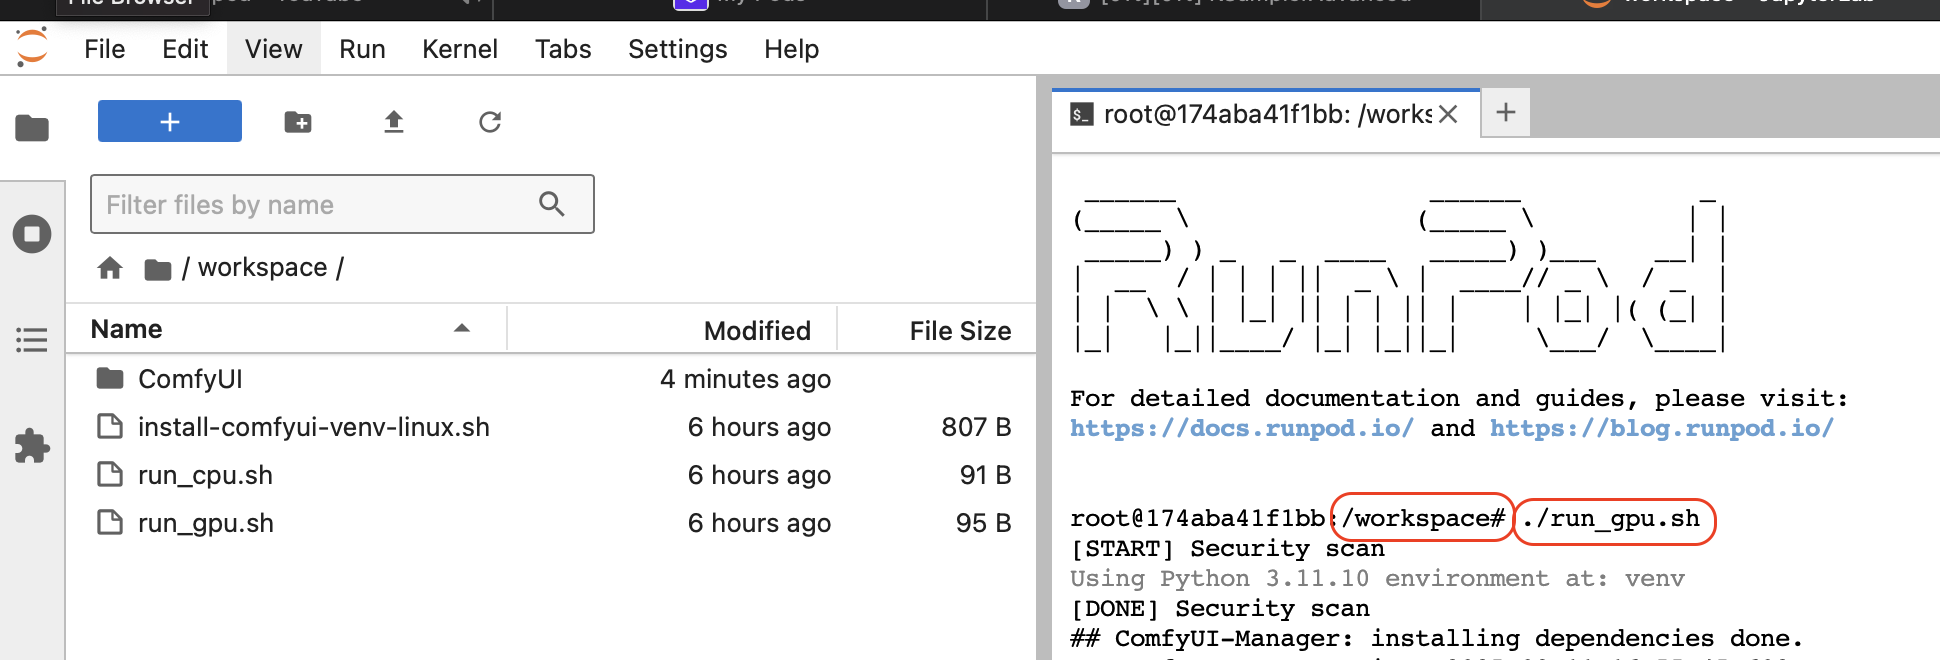Go to home directory via house icon
Image resolution: width=1940 pixels, height=660 pixels.
tap(110, 268)
